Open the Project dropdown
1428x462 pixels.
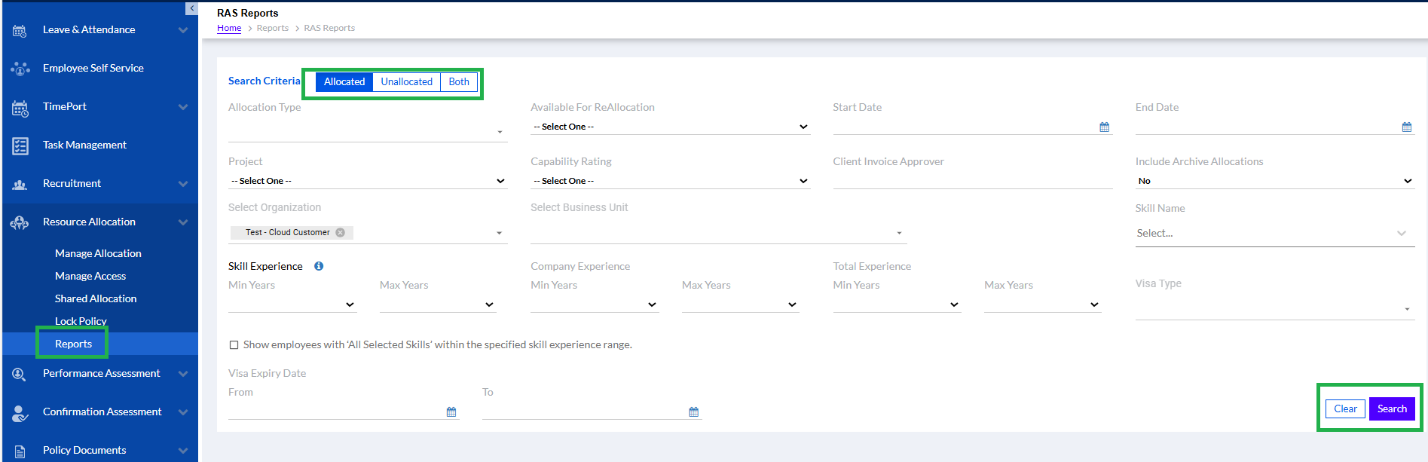tap(368, 181)
